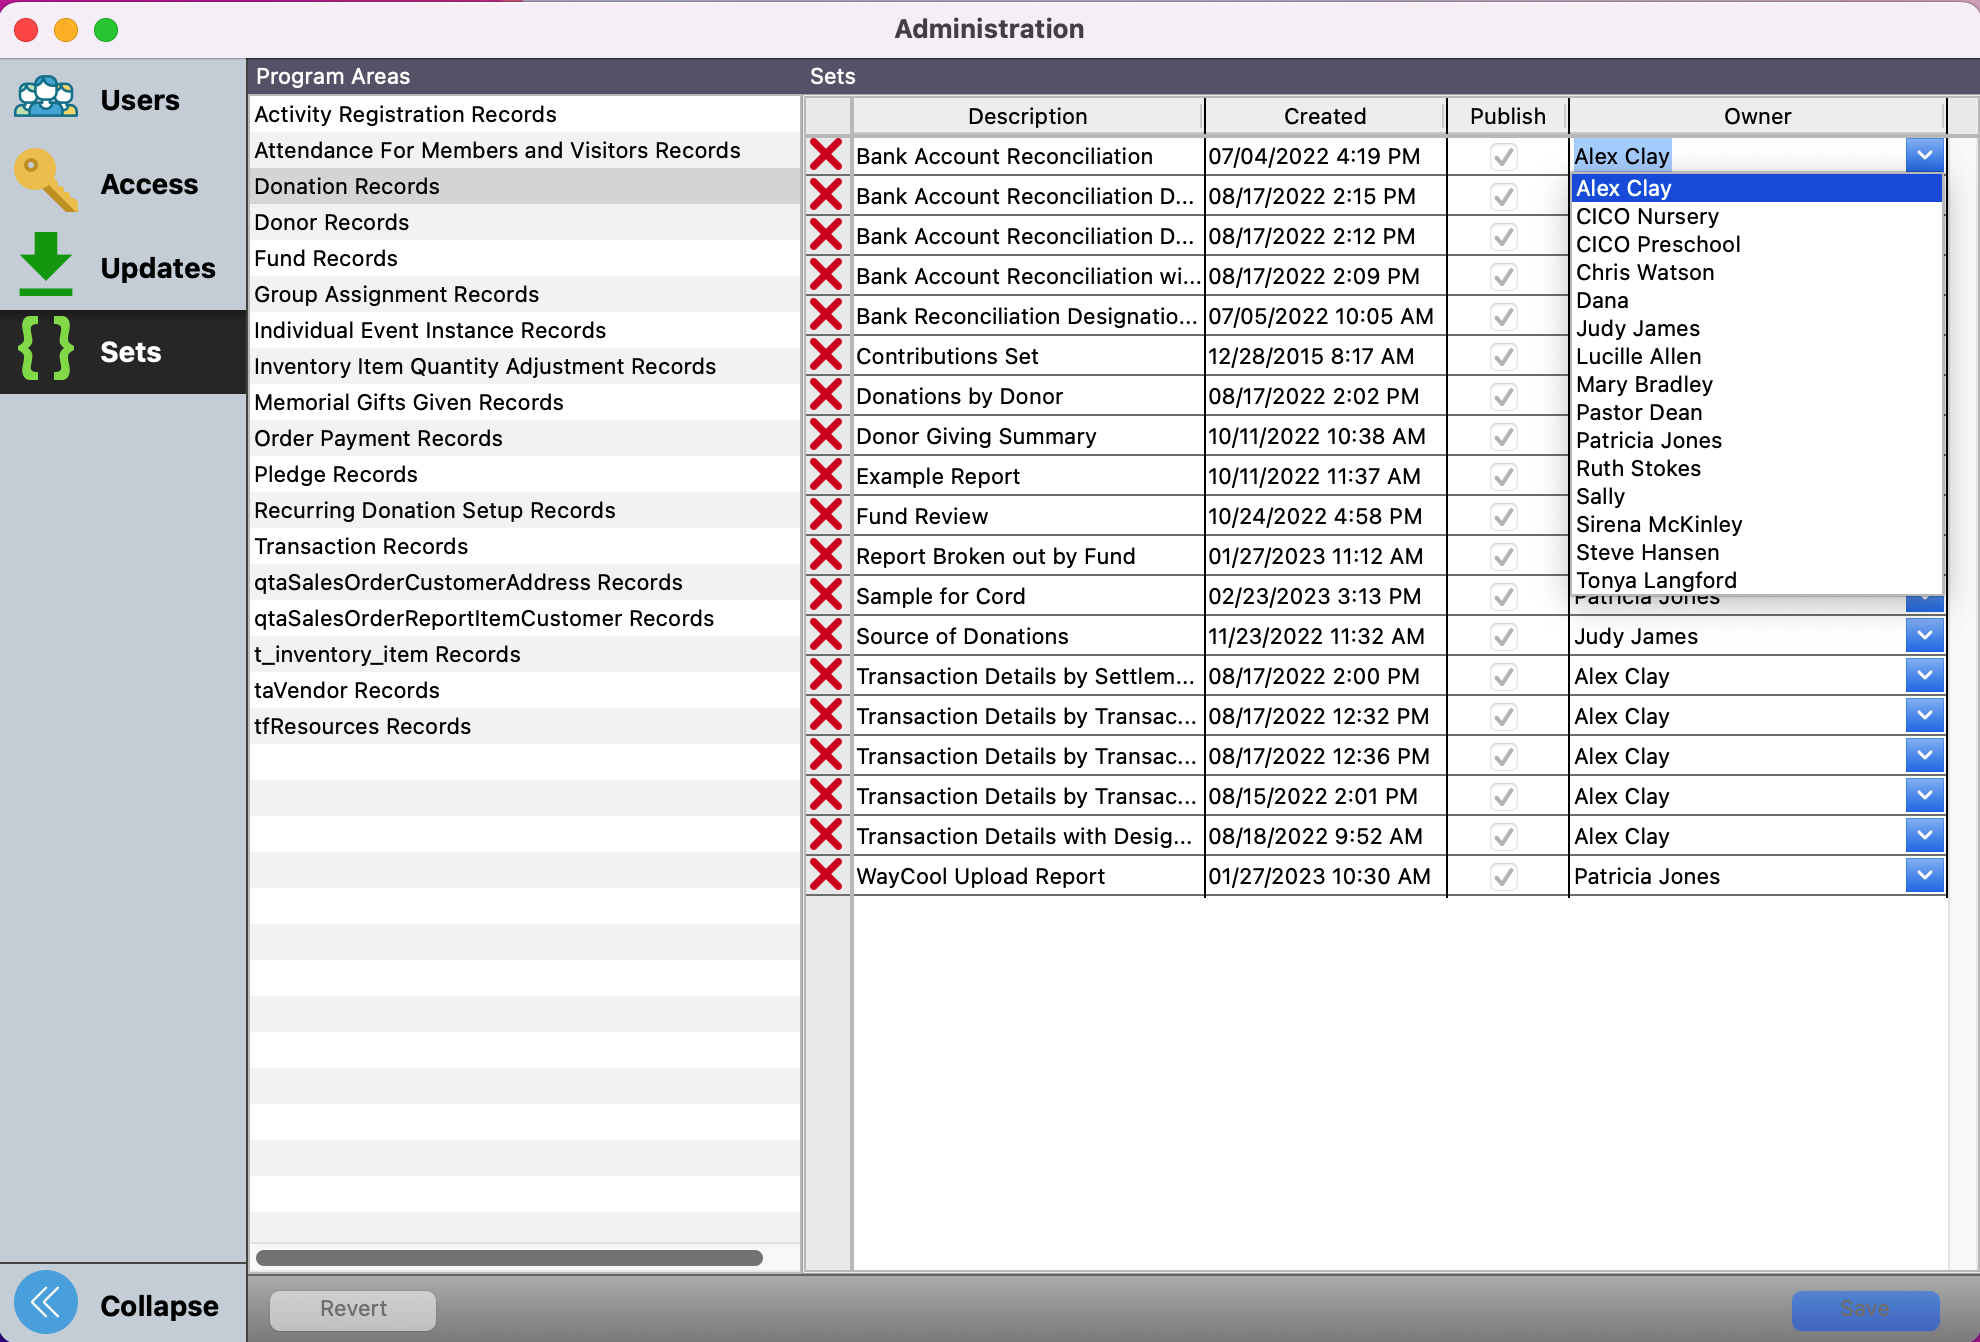Open the Users section icon
Screen dimensions: 1980x1342
pyautogui.click(x=46, y=99)
